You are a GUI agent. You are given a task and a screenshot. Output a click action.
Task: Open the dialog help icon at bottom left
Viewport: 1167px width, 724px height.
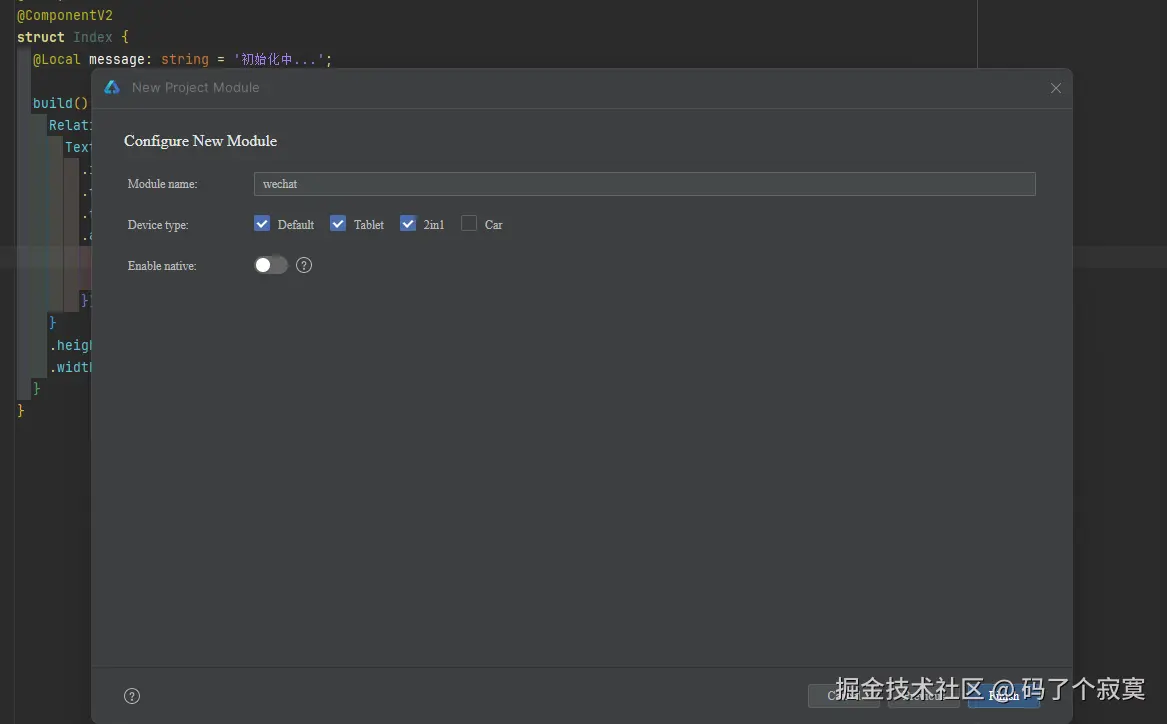132,696
